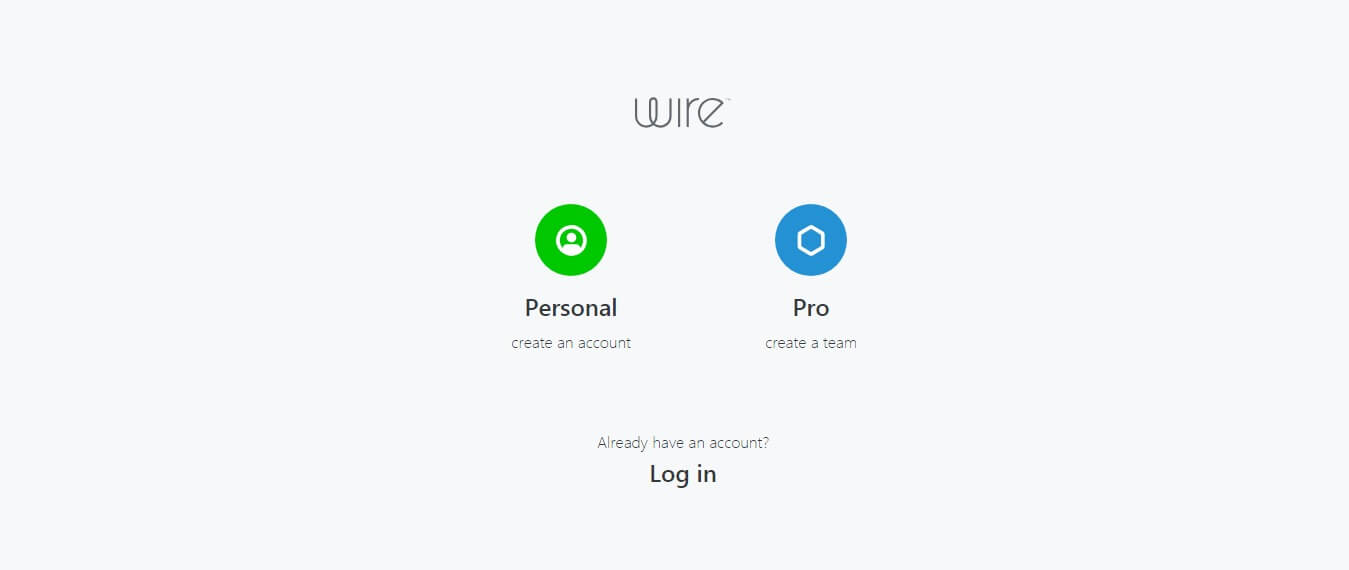Click the word 'team' under Pro

pos(840,343)
